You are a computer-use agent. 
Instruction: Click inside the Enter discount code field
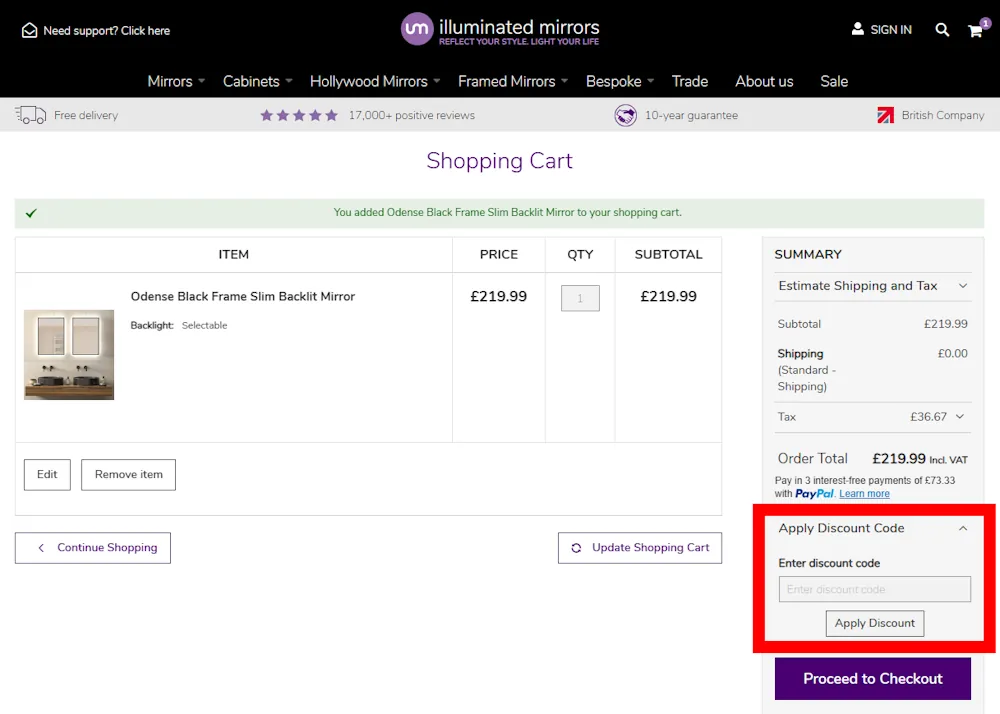pyautogui.click(x=874, y=589)
